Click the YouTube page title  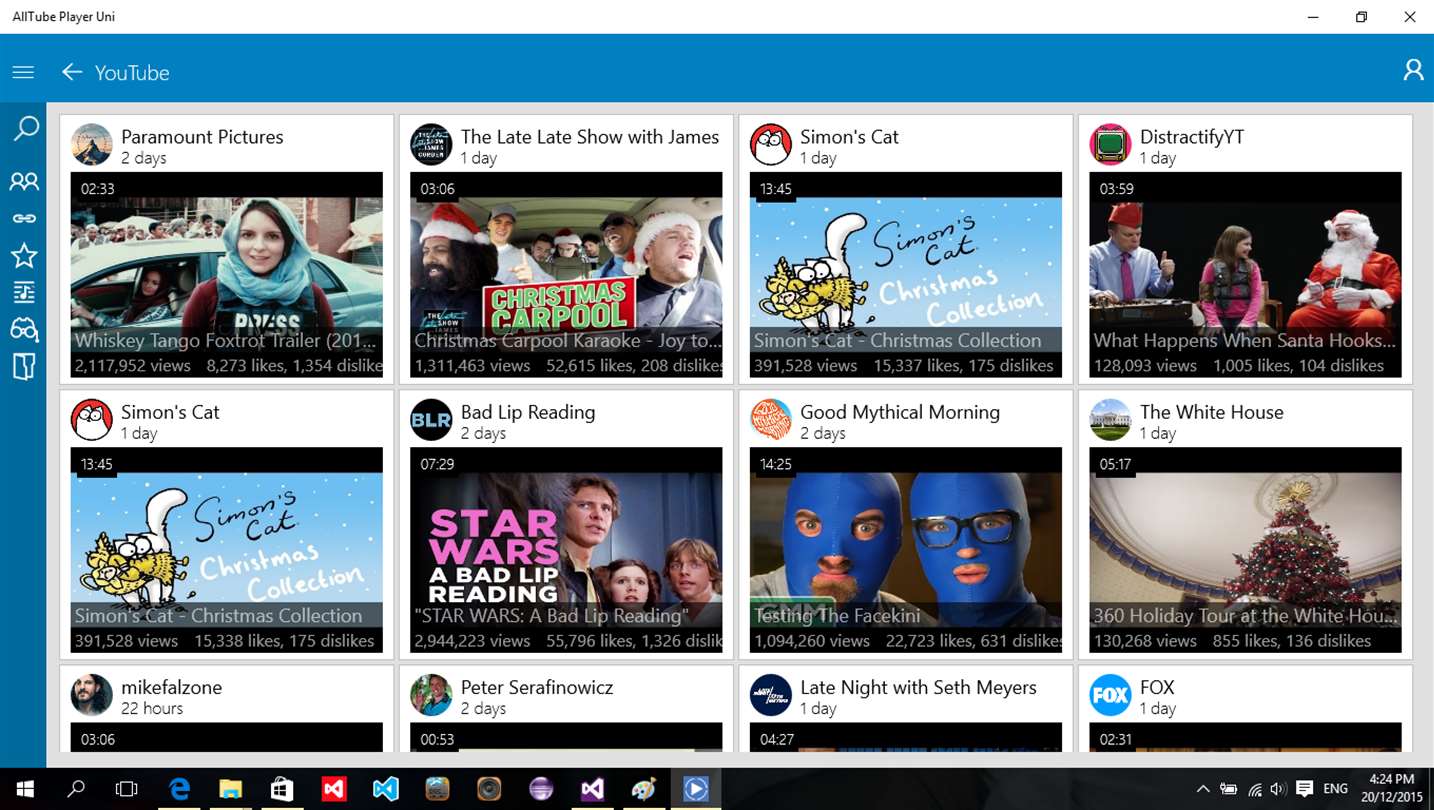(132, 72)
